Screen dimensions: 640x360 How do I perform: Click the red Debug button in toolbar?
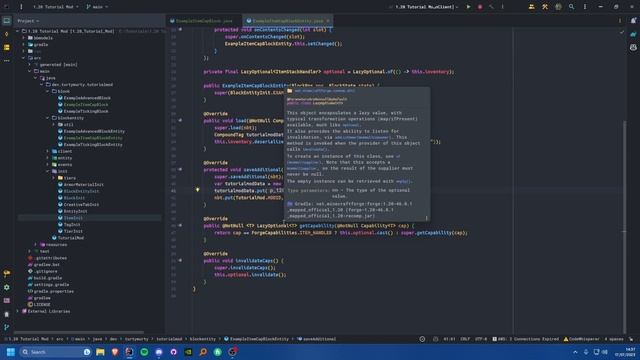480,7
